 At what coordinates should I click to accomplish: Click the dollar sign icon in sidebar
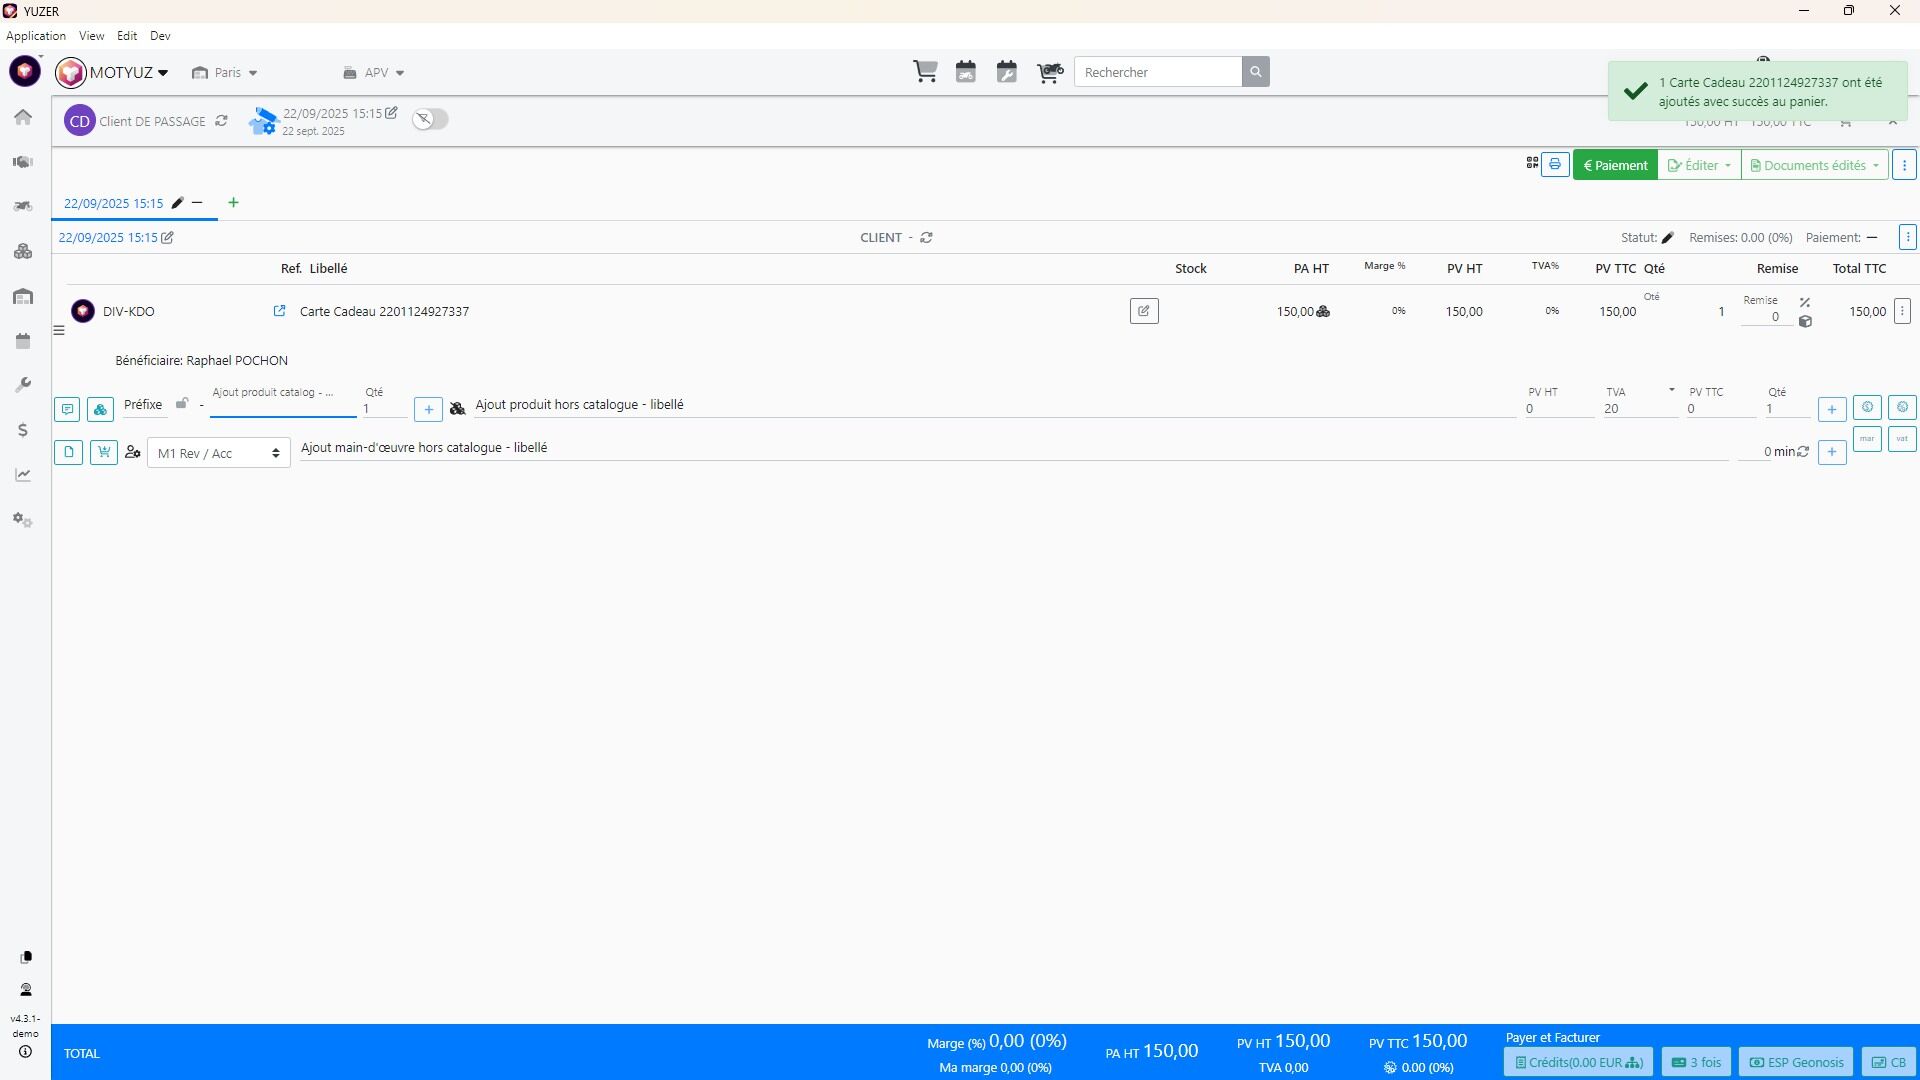(x=23, y=430)
